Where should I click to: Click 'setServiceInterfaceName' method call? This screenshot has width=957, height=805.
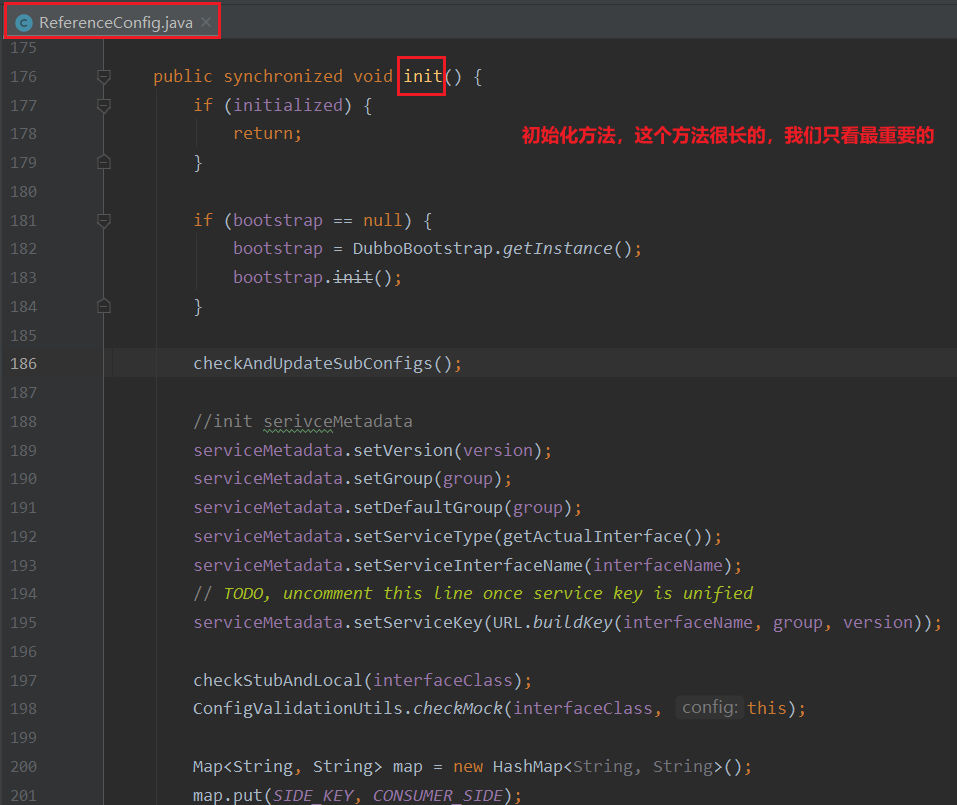468,565
